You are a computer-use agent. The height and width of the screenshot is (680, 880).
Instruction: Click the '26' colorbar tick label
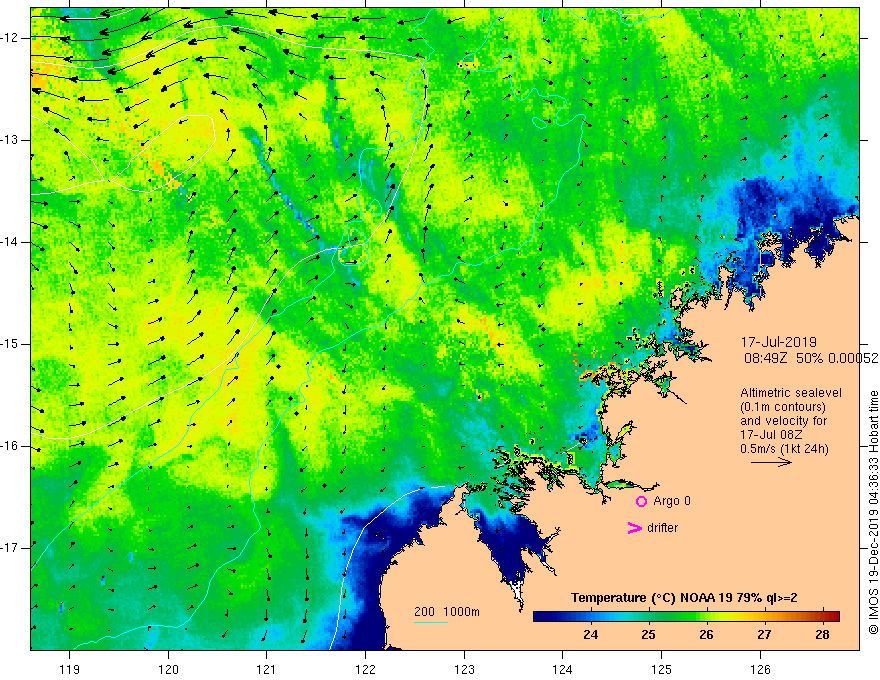point(706,635)
